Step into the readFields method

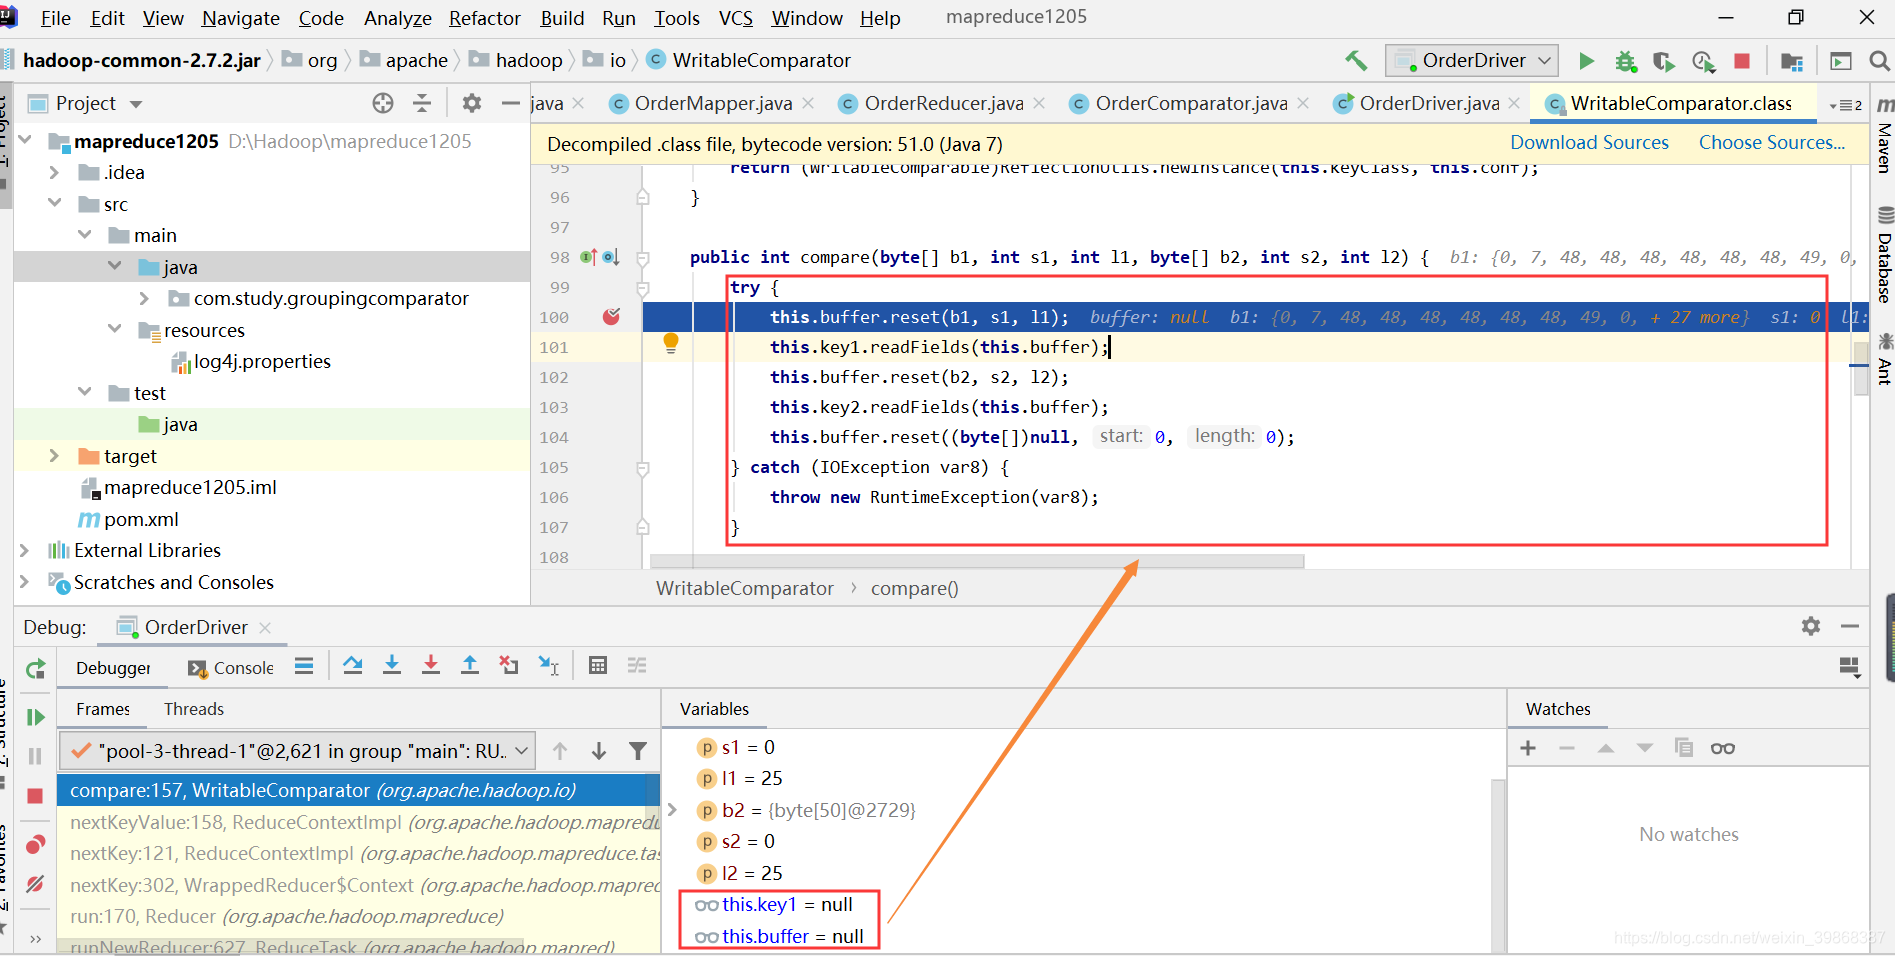click(391, 665)
